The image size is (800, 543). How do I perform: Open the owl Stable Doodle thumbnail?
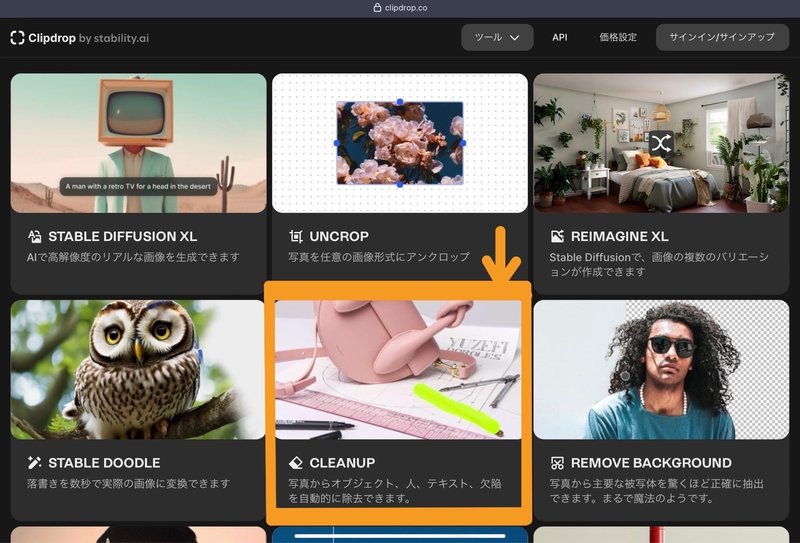point(138,369)
